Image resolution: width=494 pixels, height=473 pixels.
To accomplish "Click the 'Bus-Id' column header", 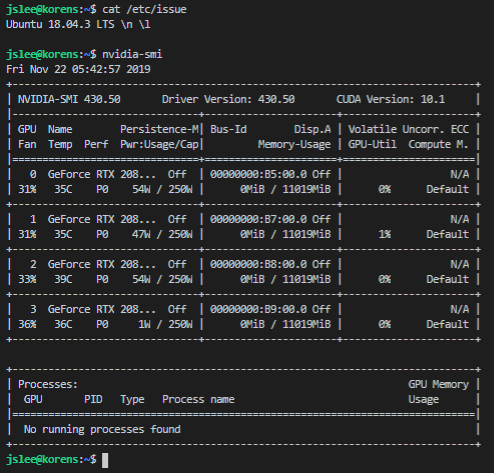I will coord(228,129).
